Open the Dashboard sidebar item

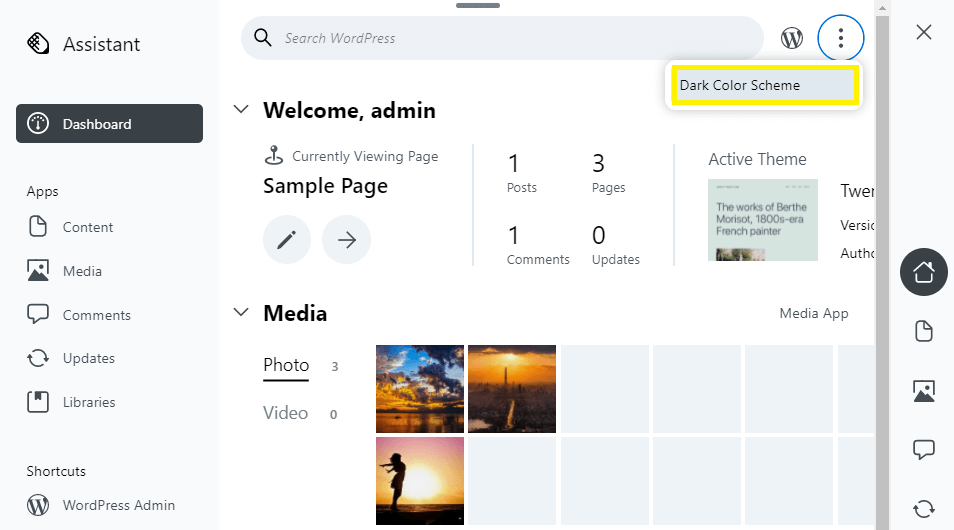click(x=110, y=124)
